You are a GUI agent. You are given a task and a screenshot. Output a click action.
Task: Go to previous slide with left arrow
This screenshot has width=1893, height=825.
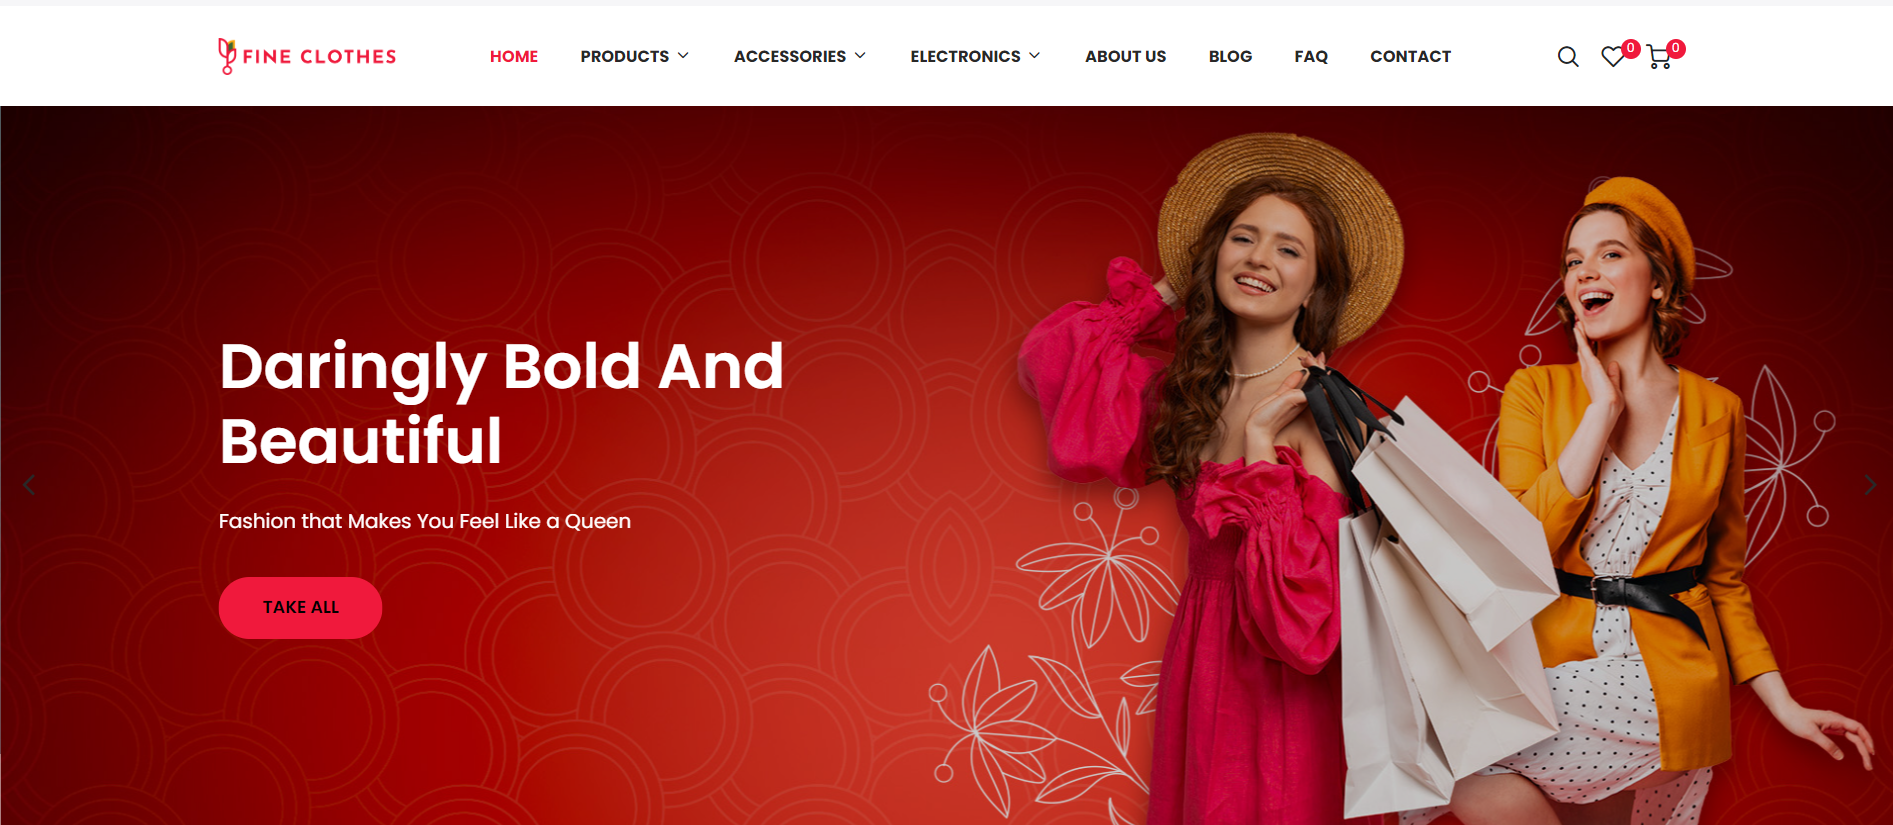(x=28, y=485)
